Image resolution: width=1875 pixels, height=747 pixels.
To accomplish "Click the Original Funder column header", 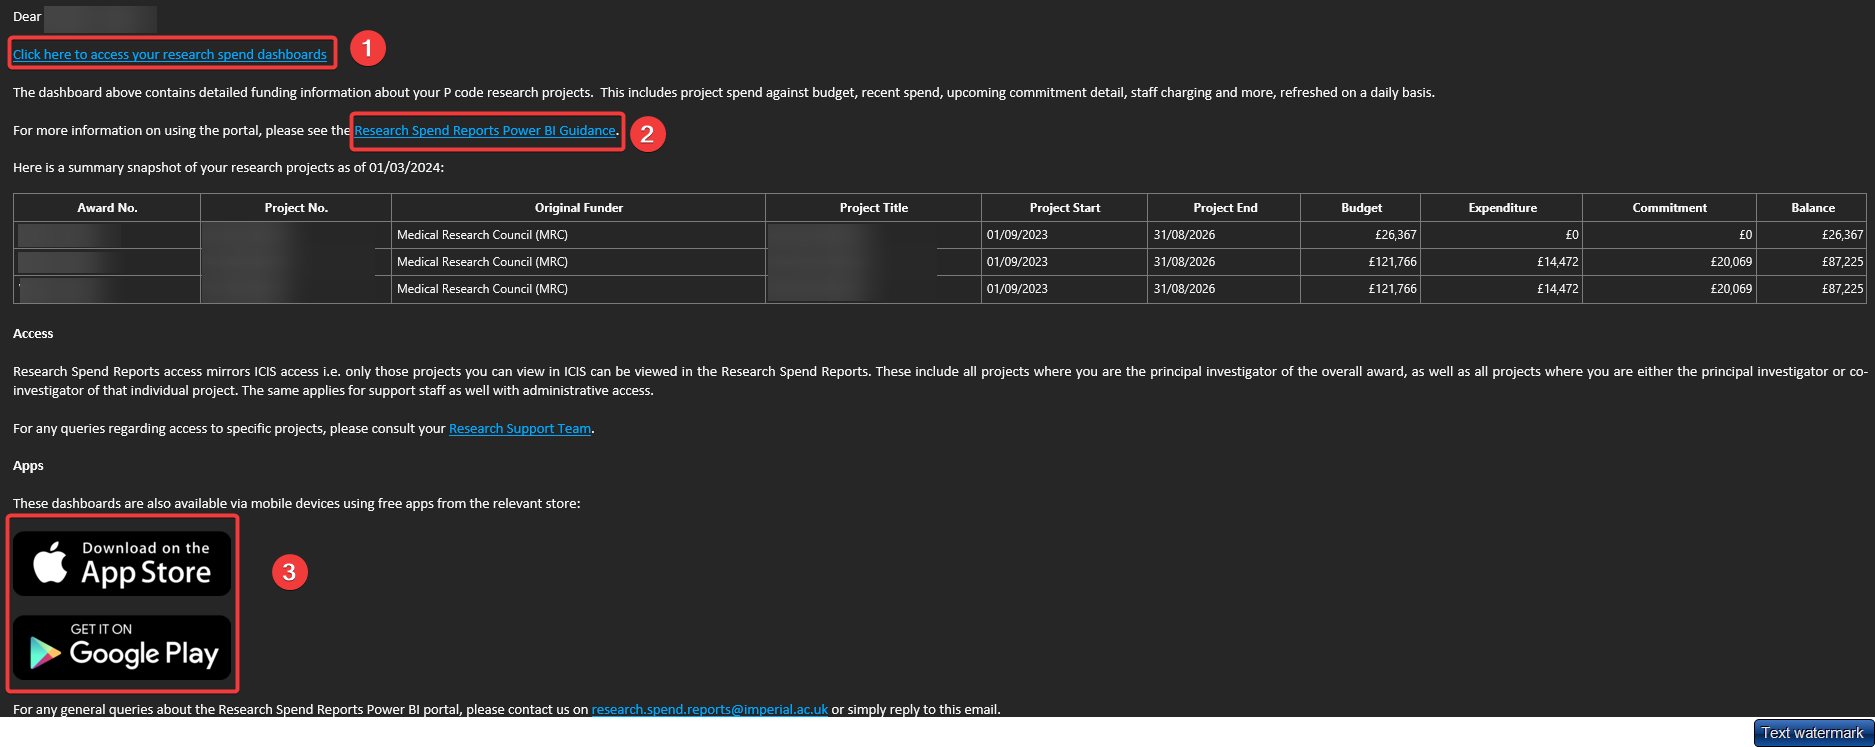I will tap(578, 208).
